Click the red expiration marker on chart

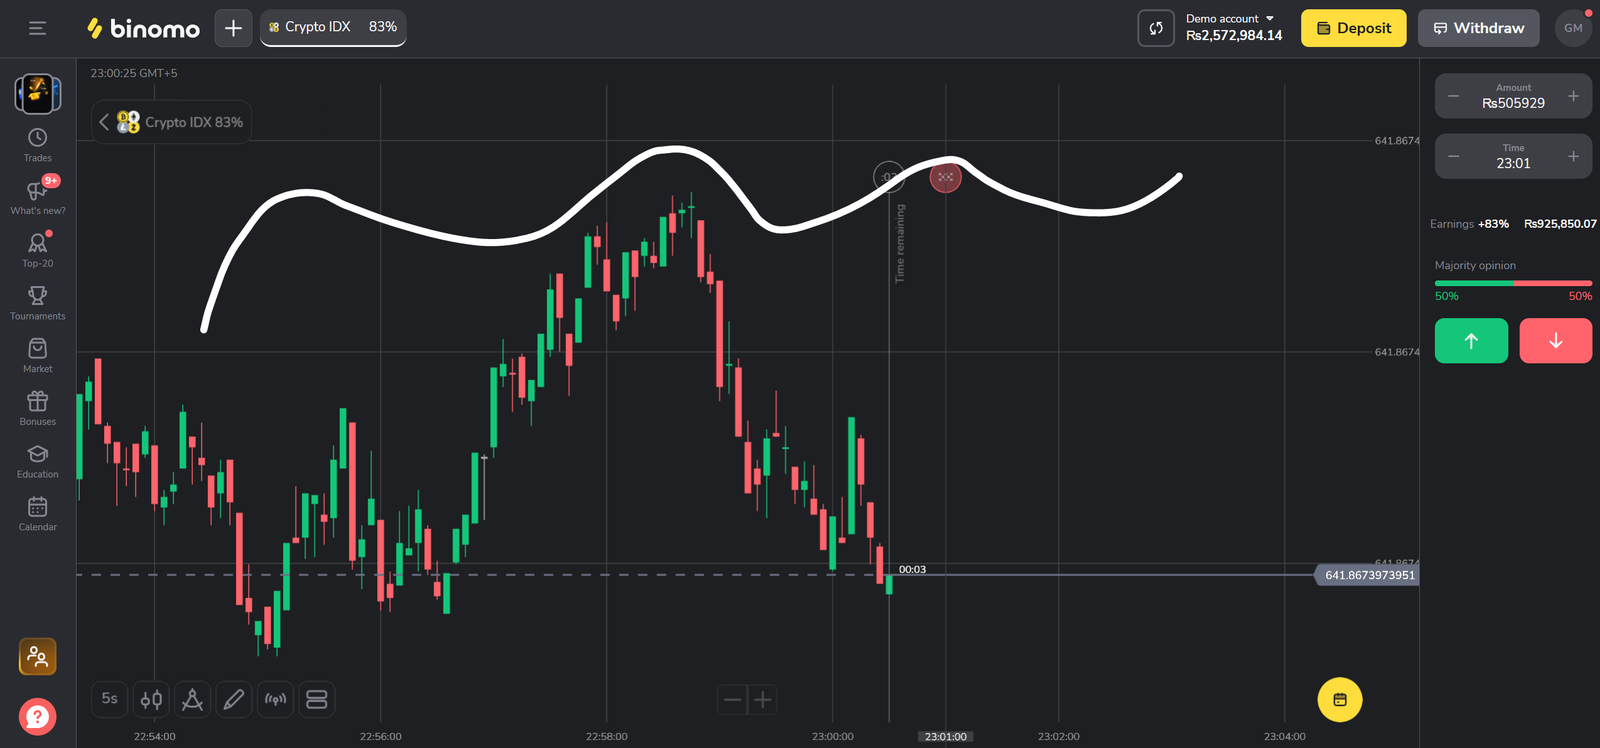(x=946, y=178)
